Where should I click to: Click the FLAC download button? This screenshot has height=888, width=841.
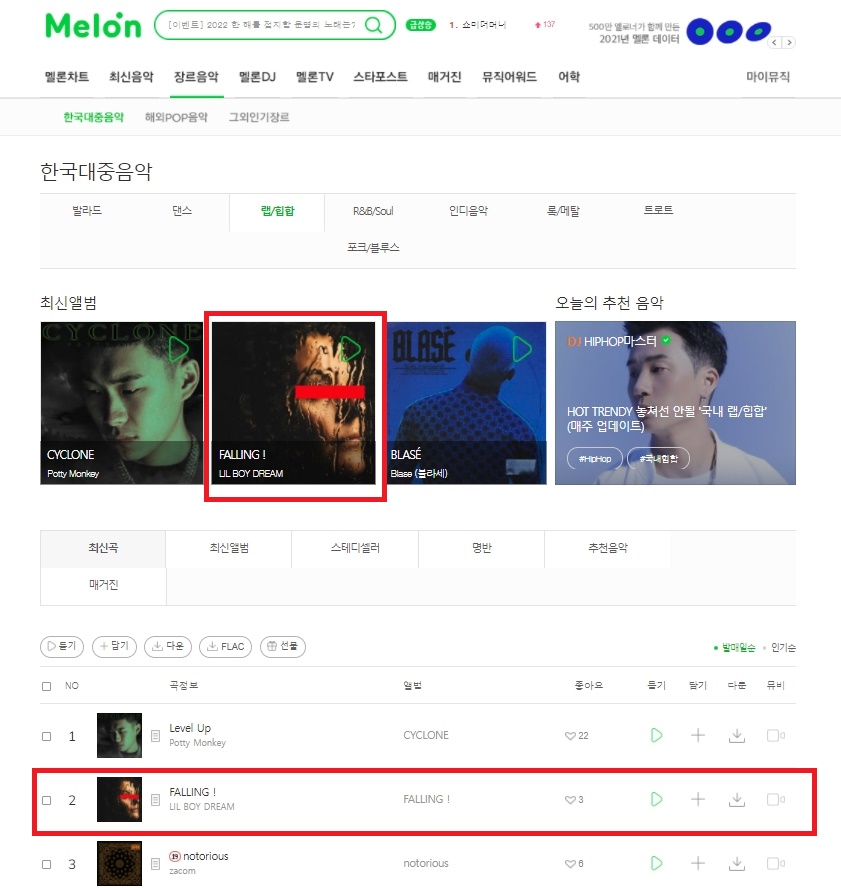(225, 646)
